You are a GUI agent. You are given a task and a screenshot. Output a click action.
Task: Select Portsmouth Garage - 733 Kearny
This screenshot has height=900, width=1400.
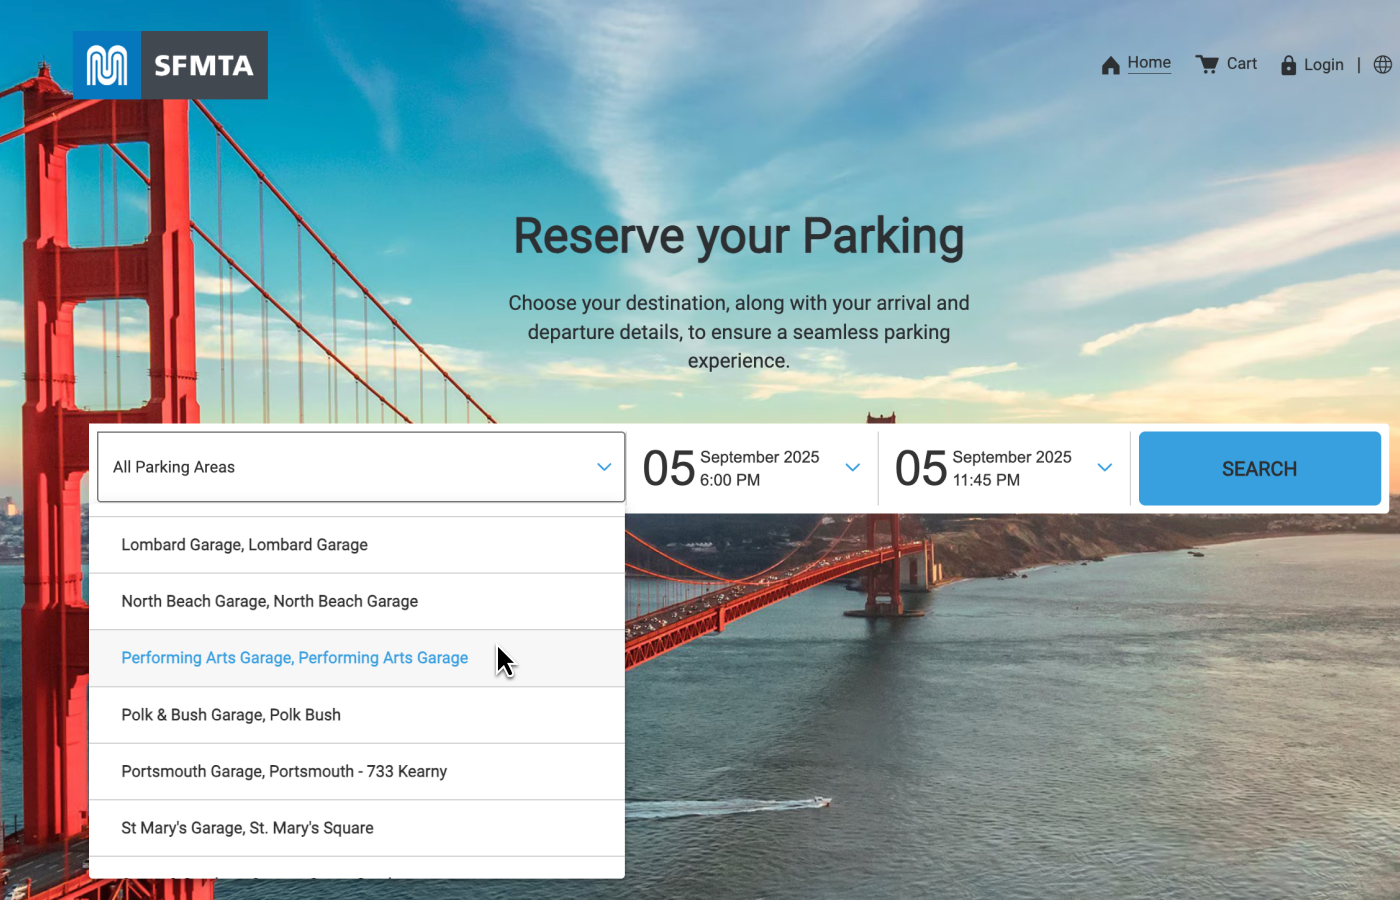tap(284, 772)
